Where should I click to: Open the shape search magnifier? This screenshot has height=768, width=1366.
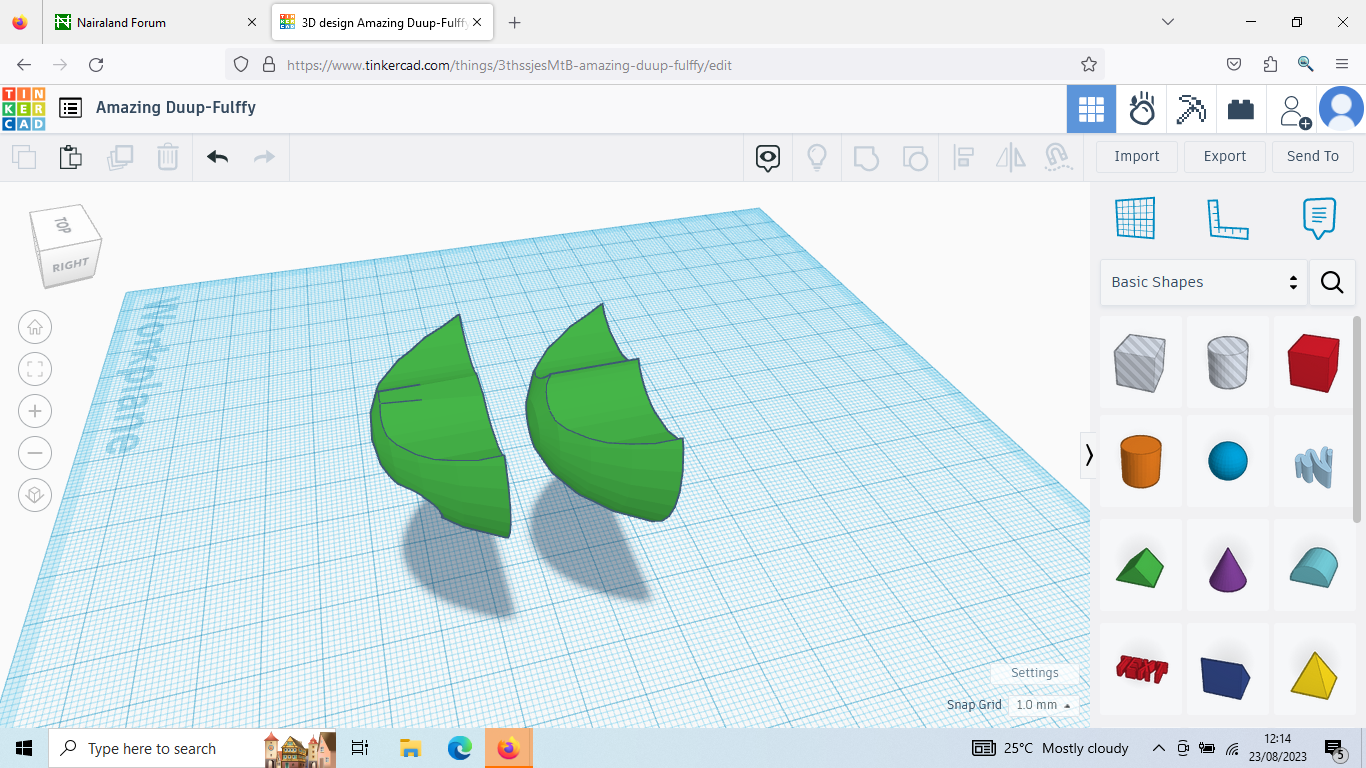(1332, 282)
